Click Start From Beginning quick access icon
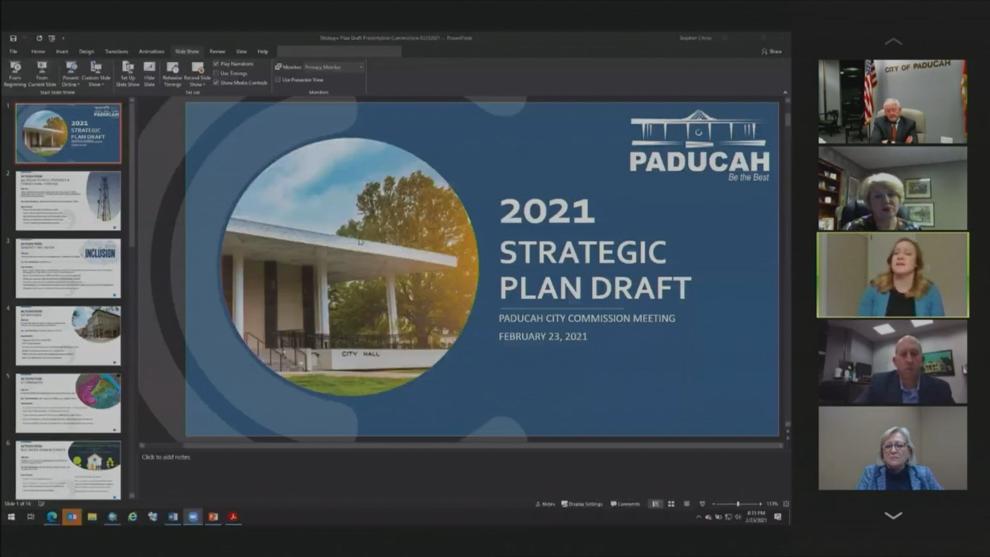The height and width of the screenshot is (557, 990). (52, 38)
